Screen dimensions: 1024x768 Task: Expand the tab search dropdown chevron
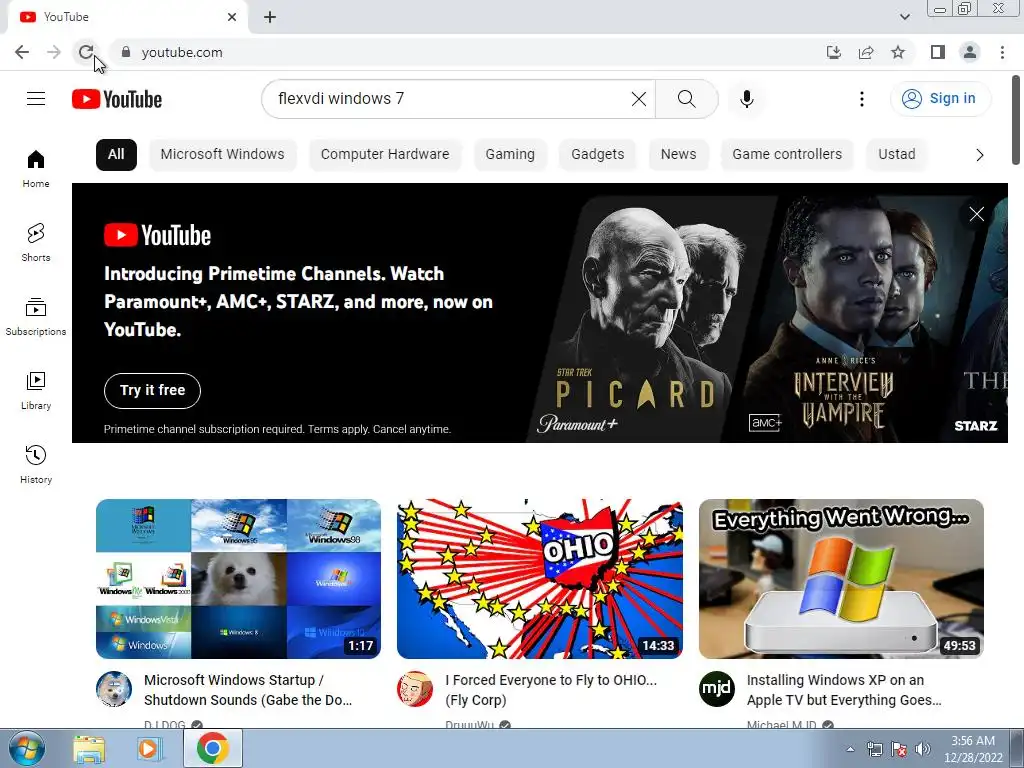click(x=904, y=17)
